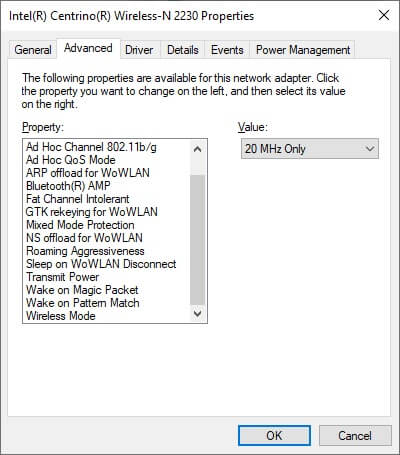Select Transmit Power property

(62, 277)
